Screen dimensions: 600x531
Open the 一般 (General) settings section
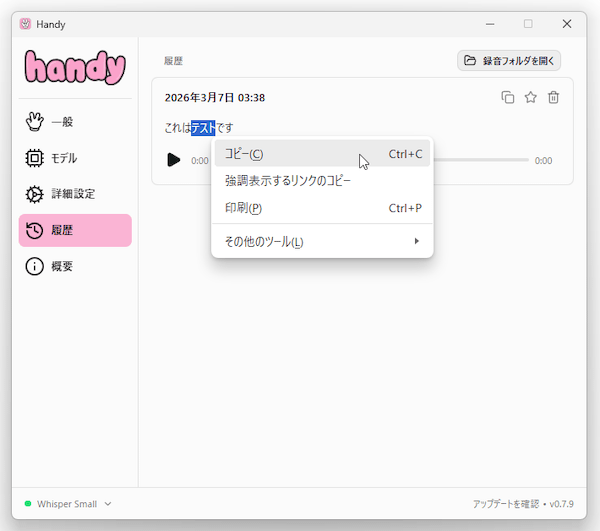pos(75,122)
